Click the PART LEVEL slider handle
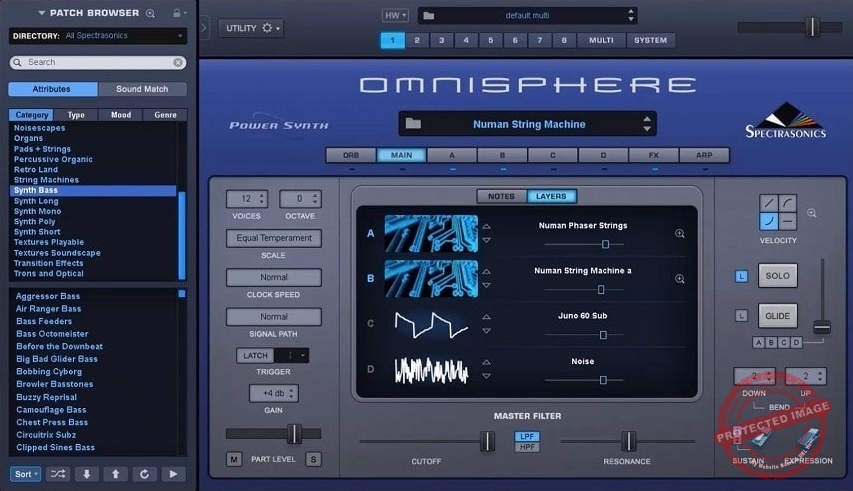Viewport: 853px width, 491px height. click(294, 433)
